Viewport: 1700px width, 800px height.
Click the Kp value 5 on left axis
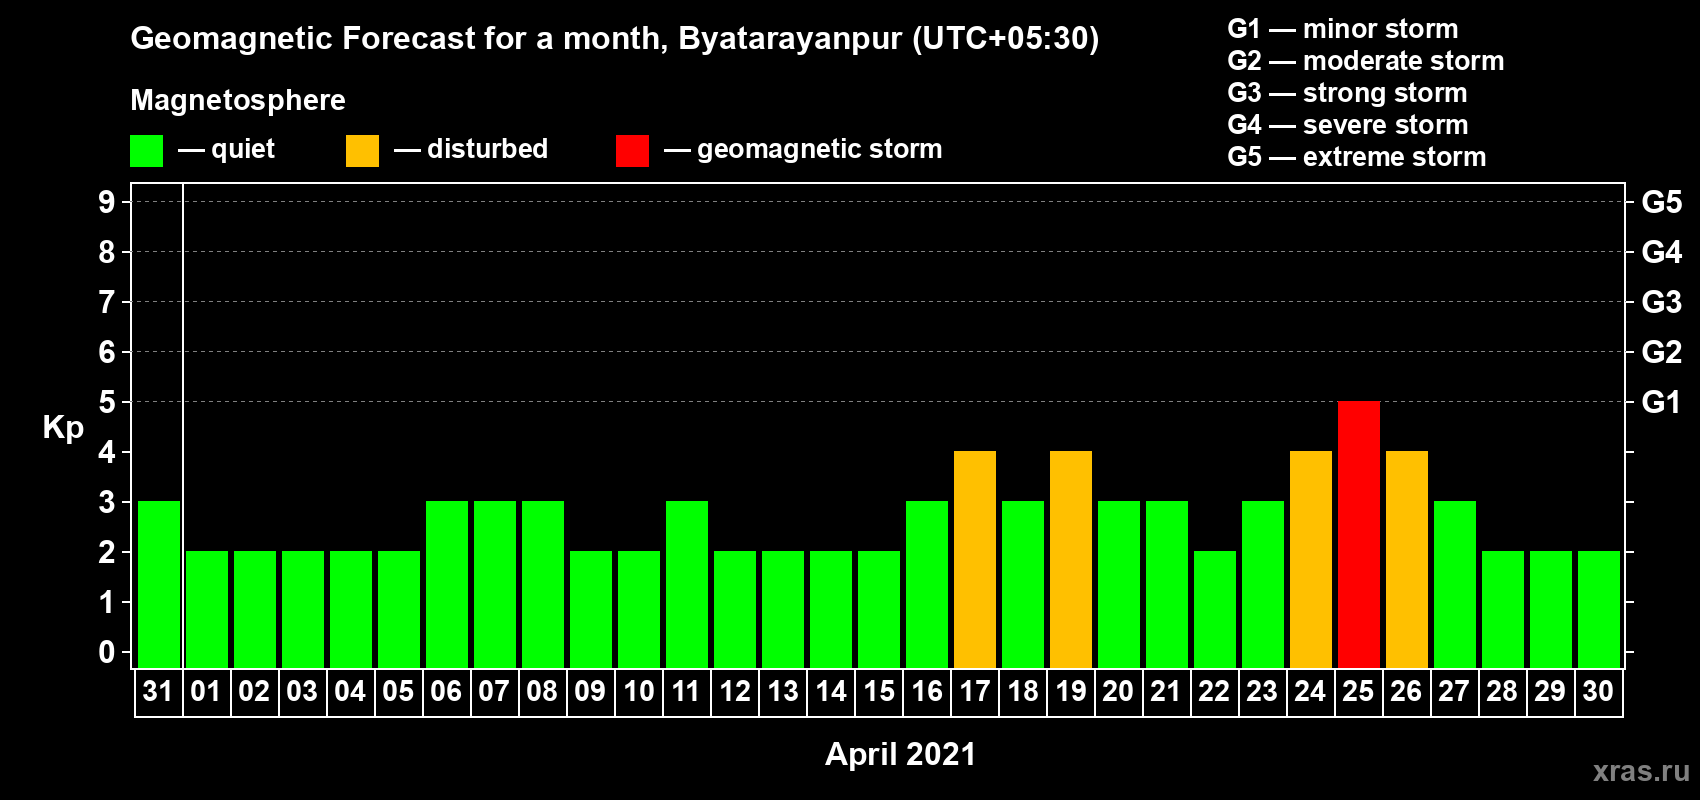[x=107, y=402]
